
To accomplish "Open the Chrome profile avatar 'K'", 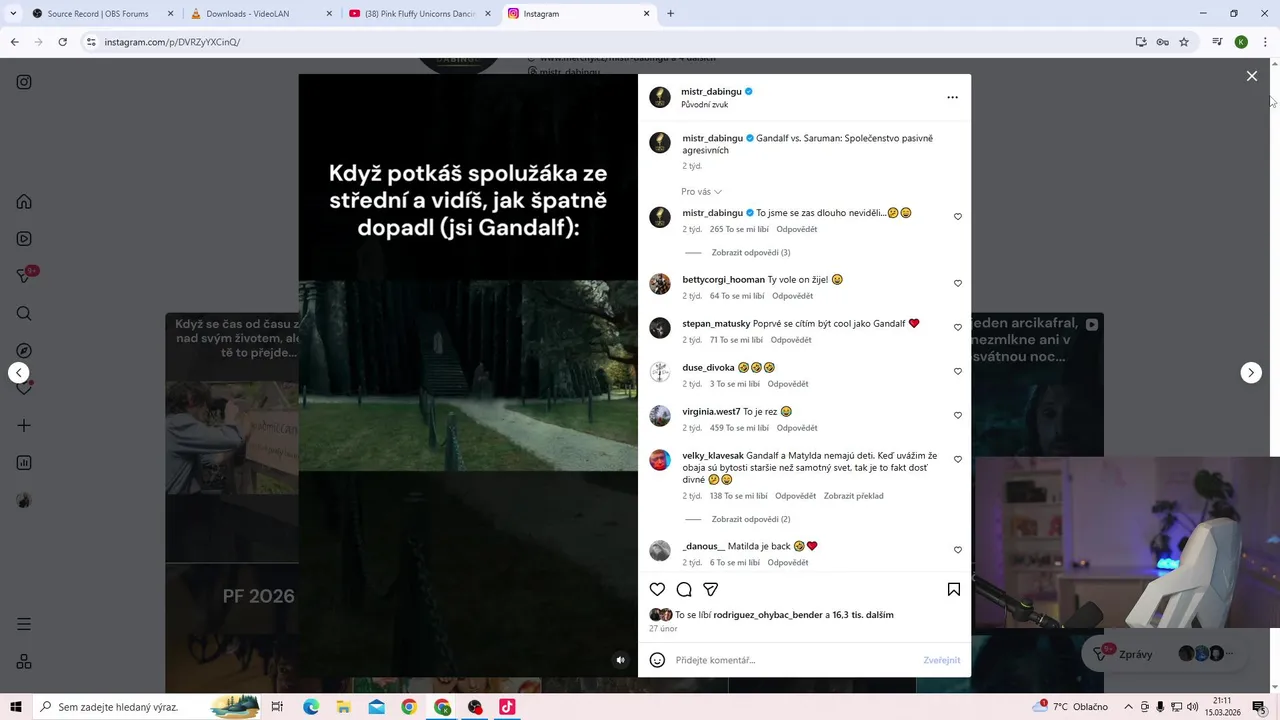I will pos(1241,42).
